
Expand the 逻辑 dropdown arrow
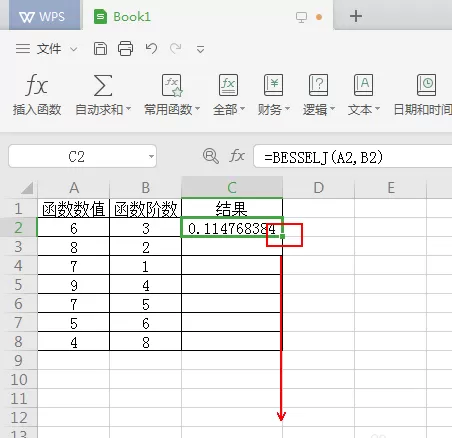click(x=332, y=109)
